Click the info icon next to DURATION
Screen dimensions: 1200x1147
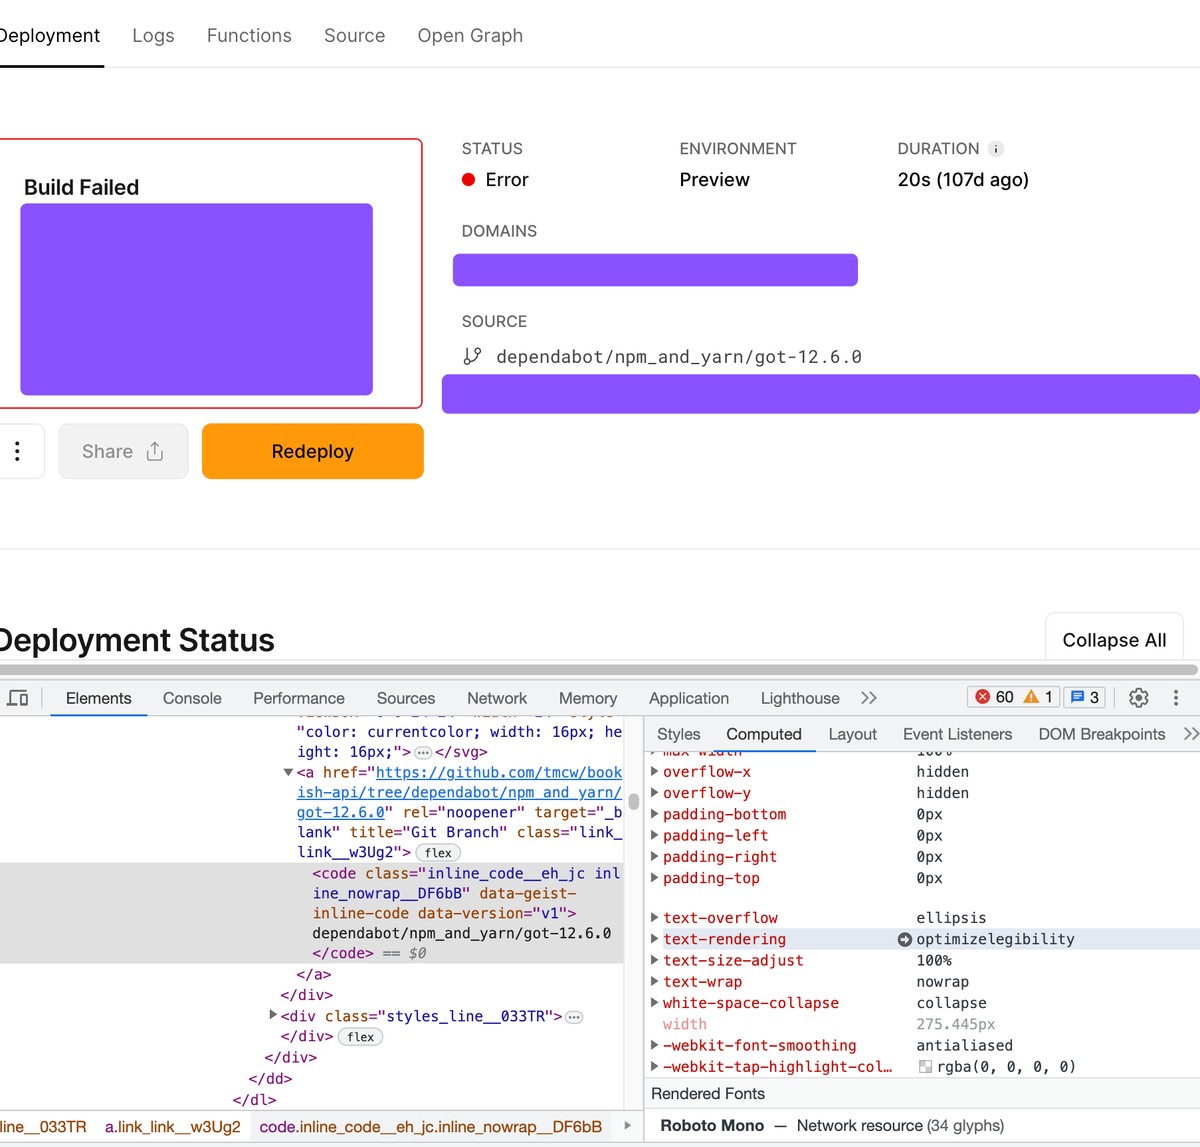[995, 149]
